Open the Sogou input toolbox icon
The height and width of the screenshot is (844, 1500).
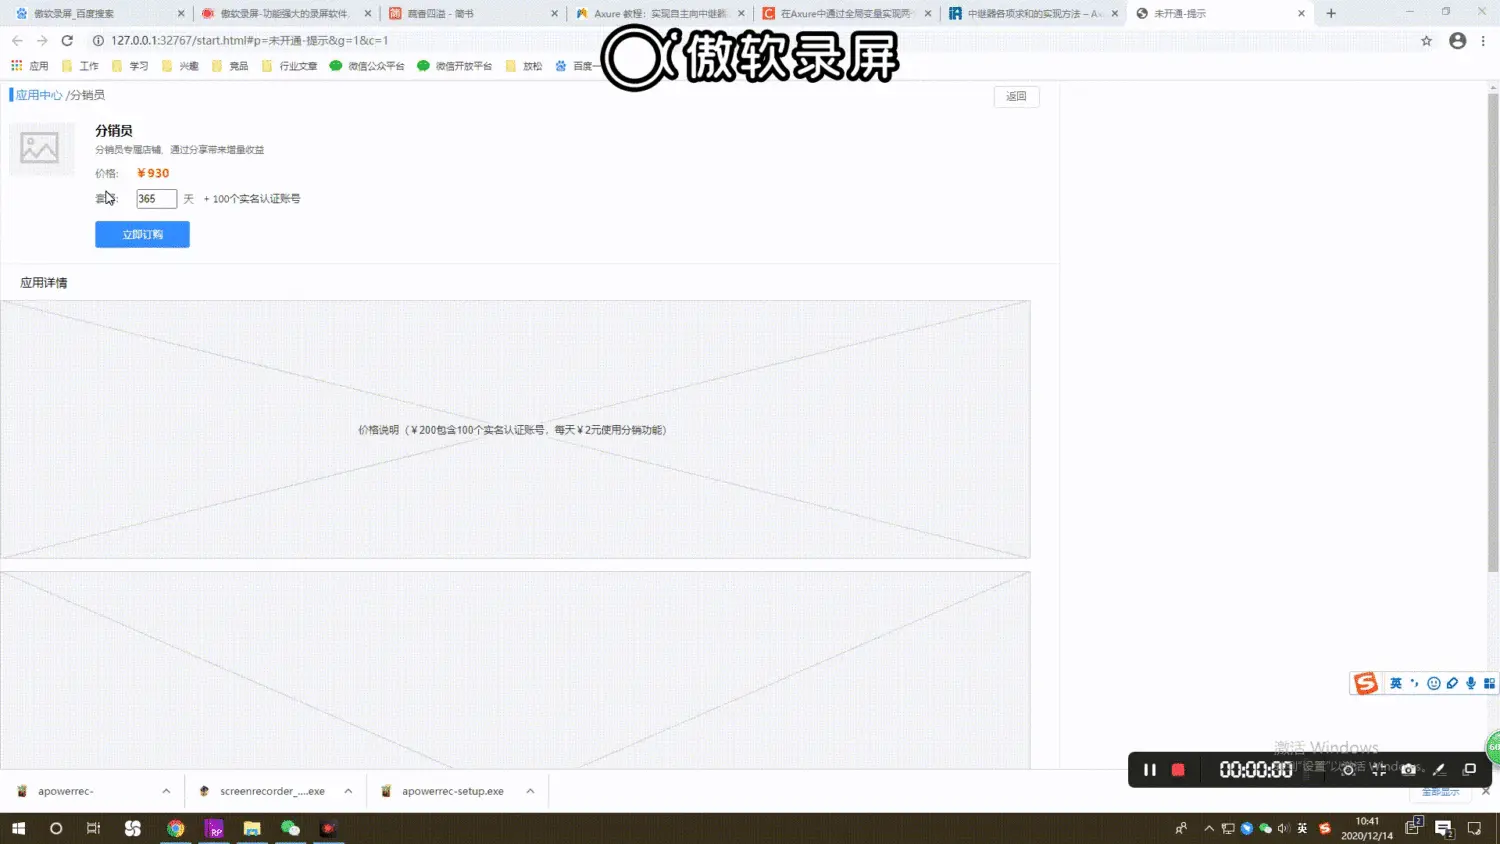pyautogui.click(x=1489, y=683)
